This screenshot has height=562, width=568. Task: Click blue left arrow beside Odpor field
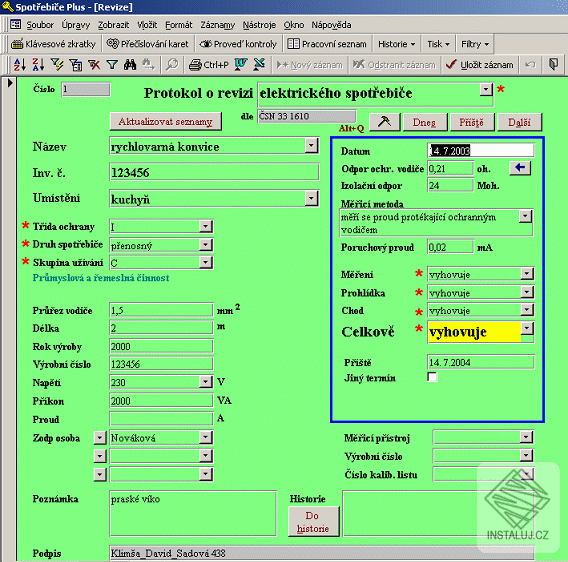[520, 168]
